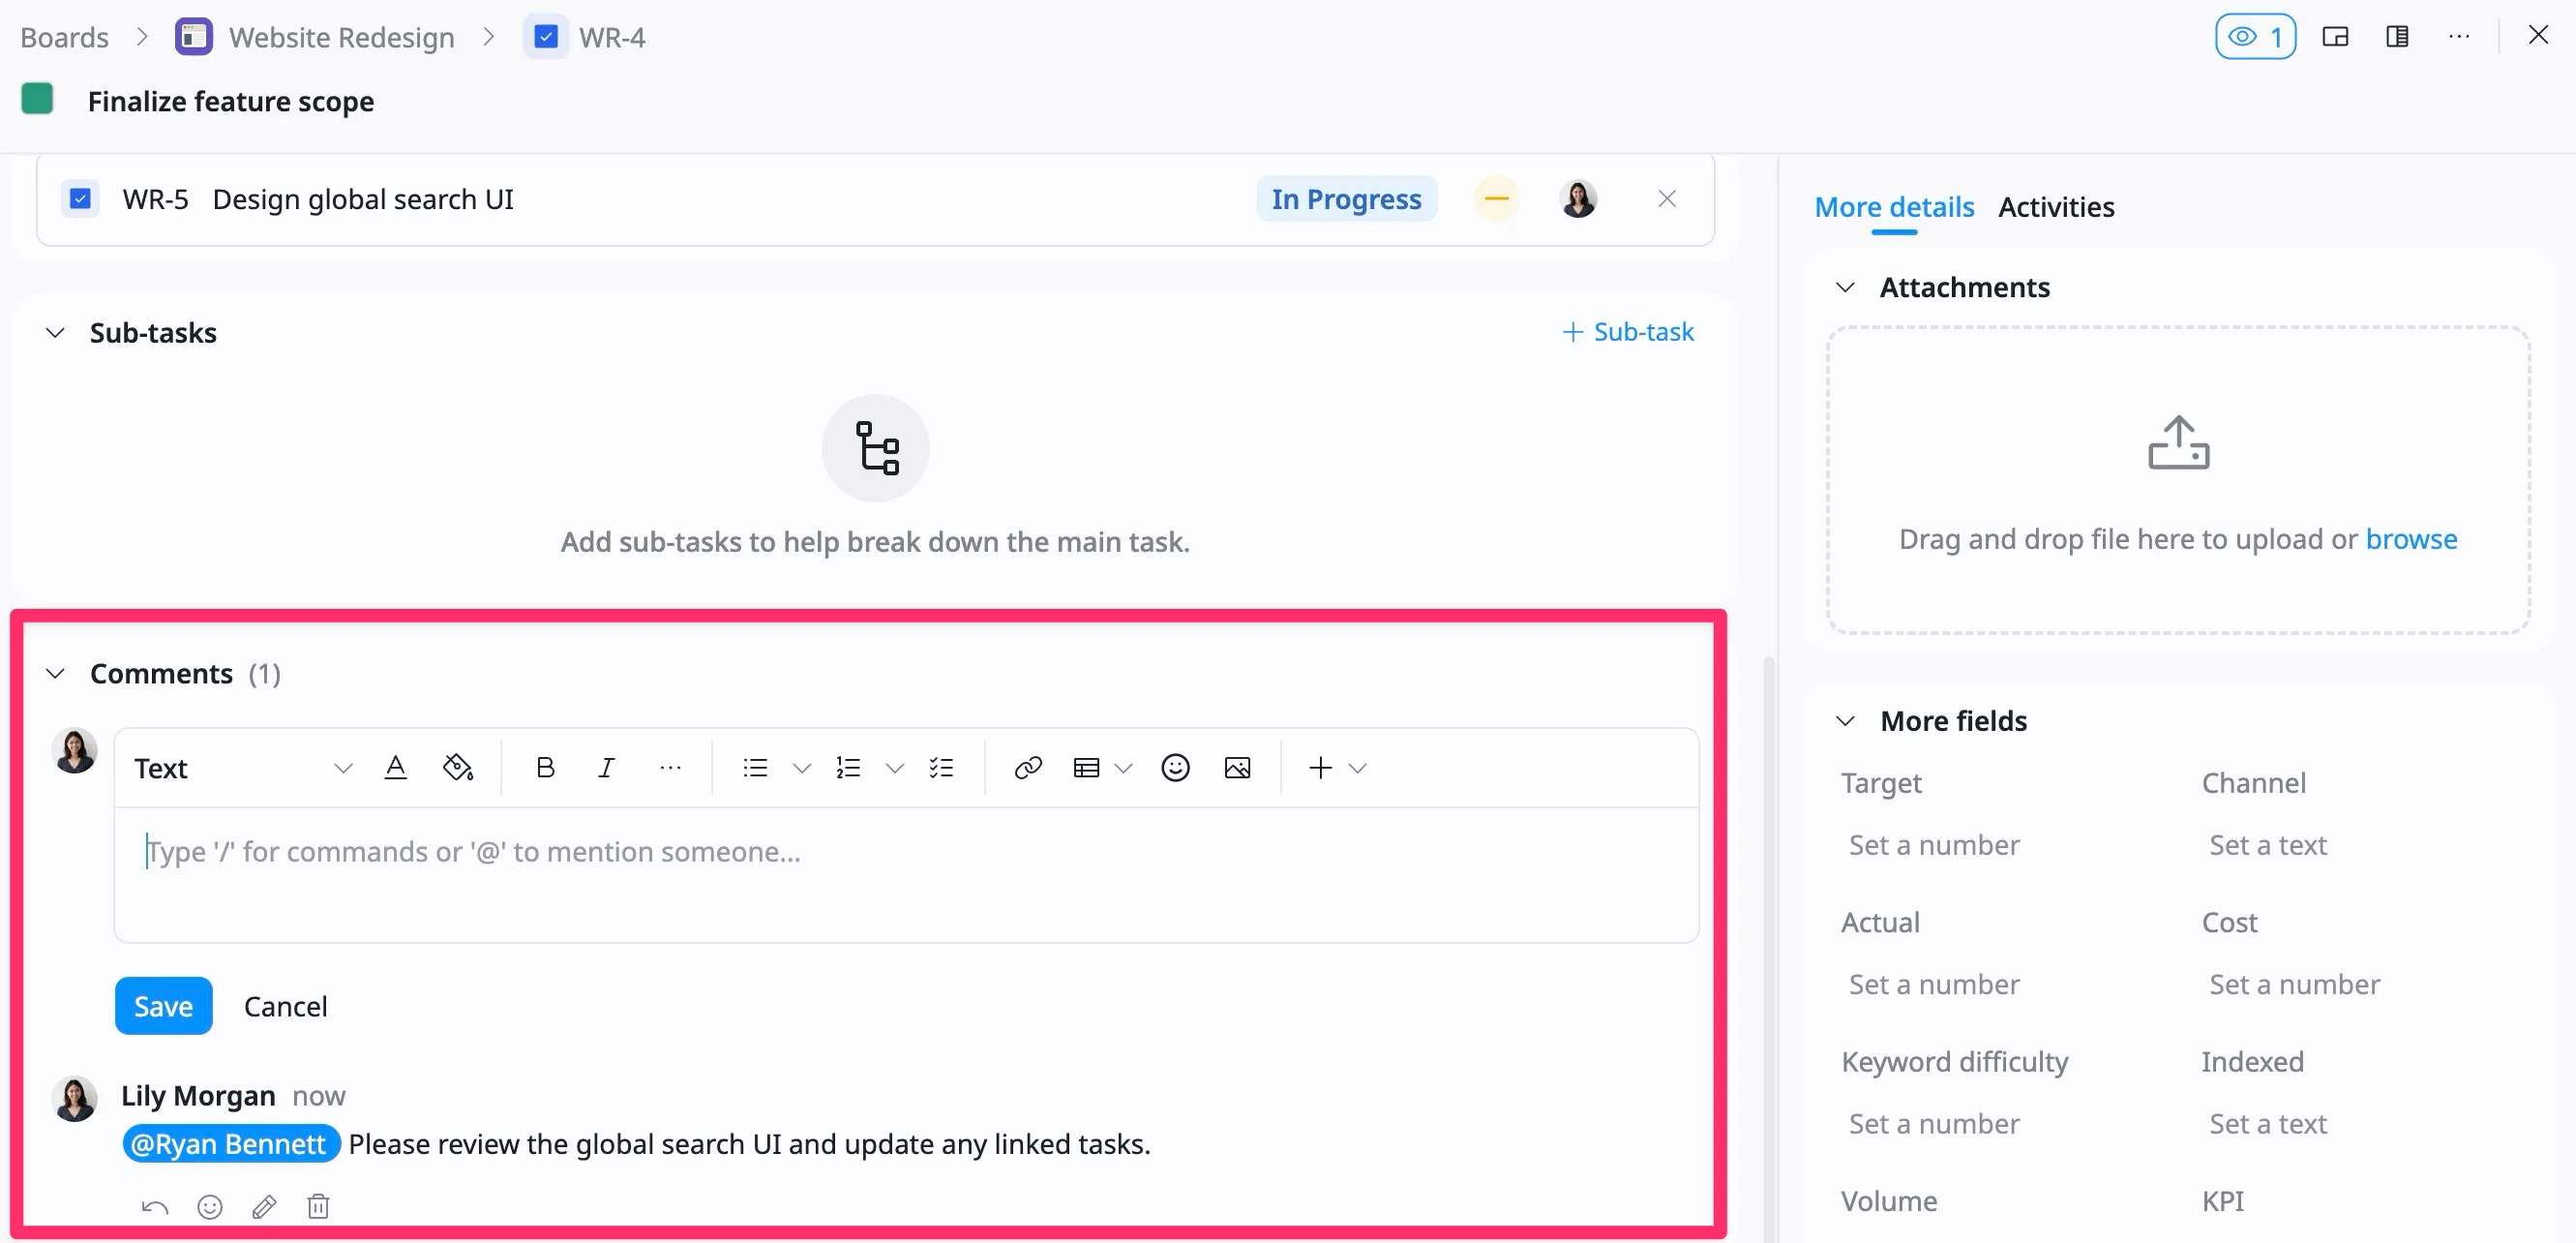Switch to the More details tab

(1894, 207)
